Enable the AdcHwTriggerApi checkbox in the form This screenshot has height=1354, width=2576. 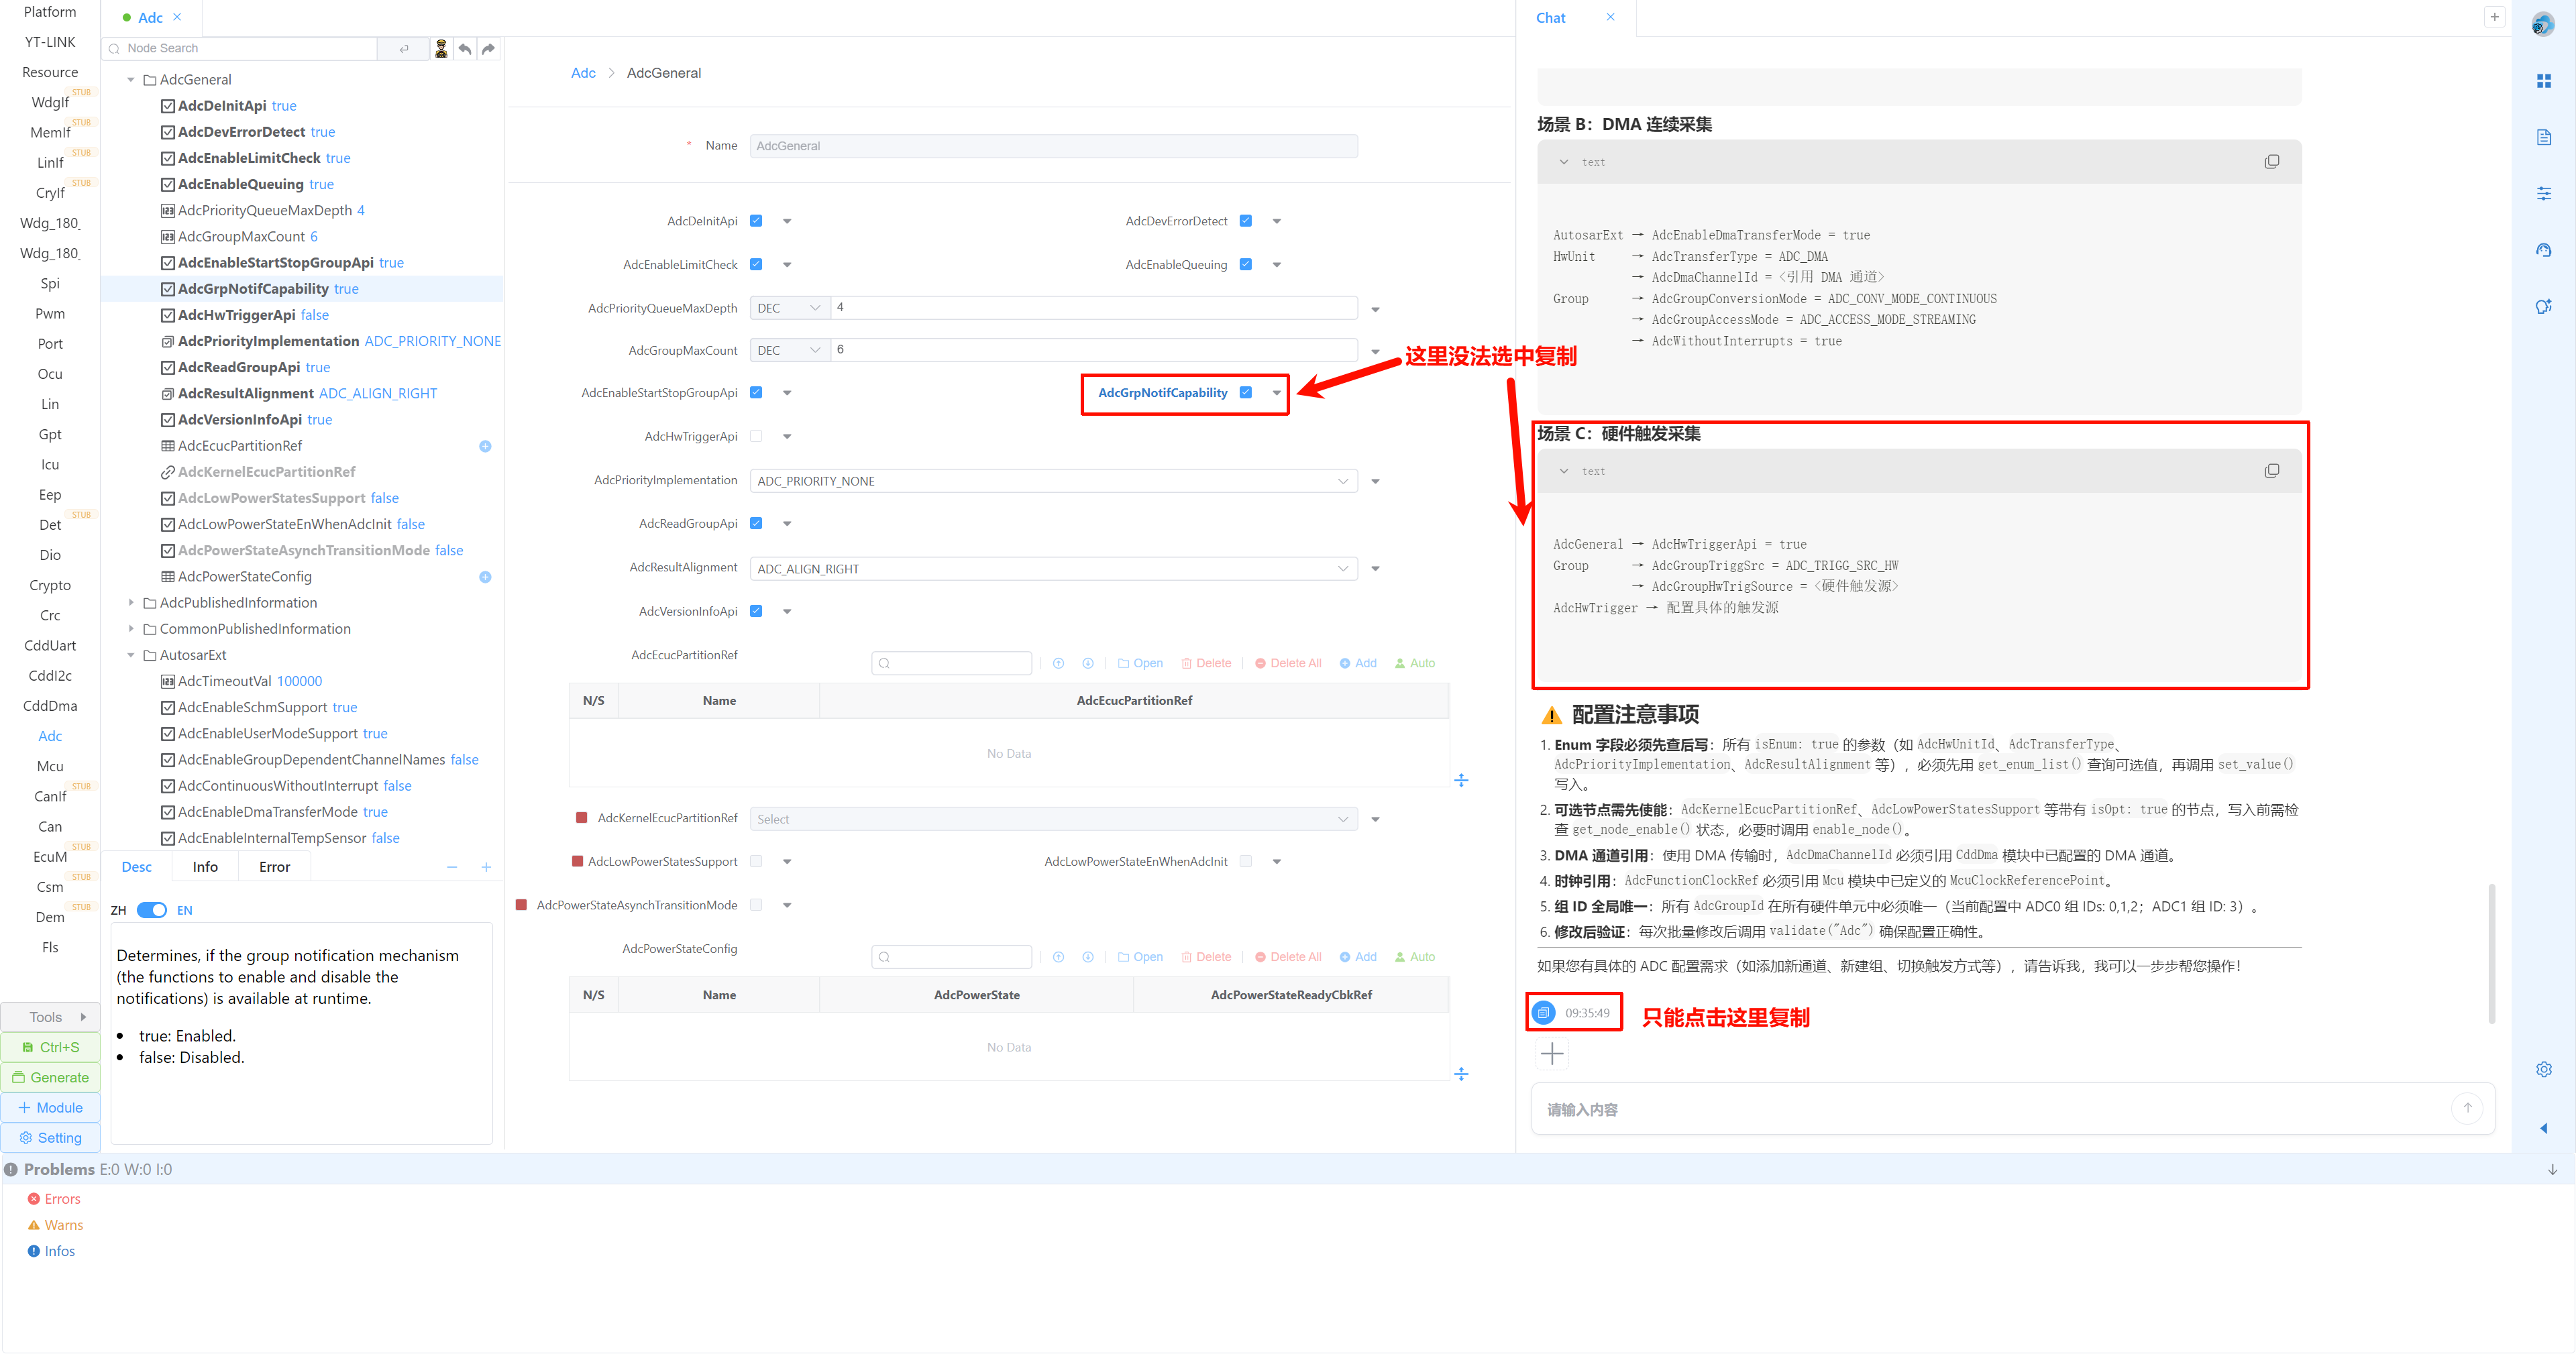(756, 436)
